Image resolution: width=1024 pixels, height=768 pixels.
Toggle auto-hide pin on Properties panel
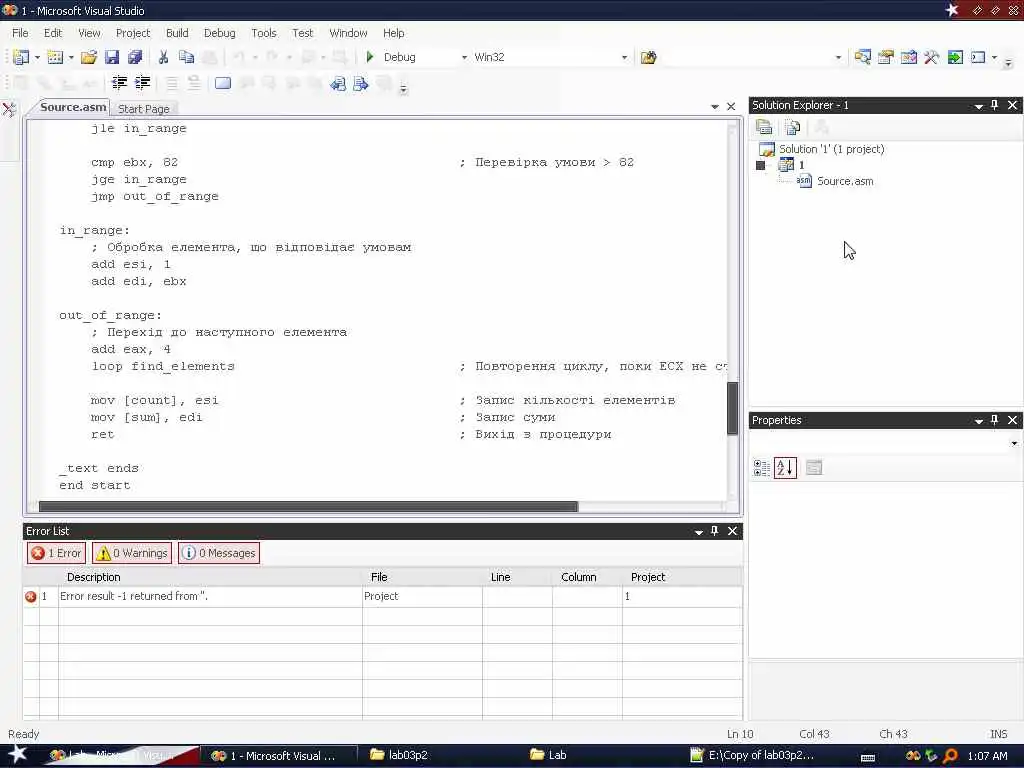tap(995, 420)
